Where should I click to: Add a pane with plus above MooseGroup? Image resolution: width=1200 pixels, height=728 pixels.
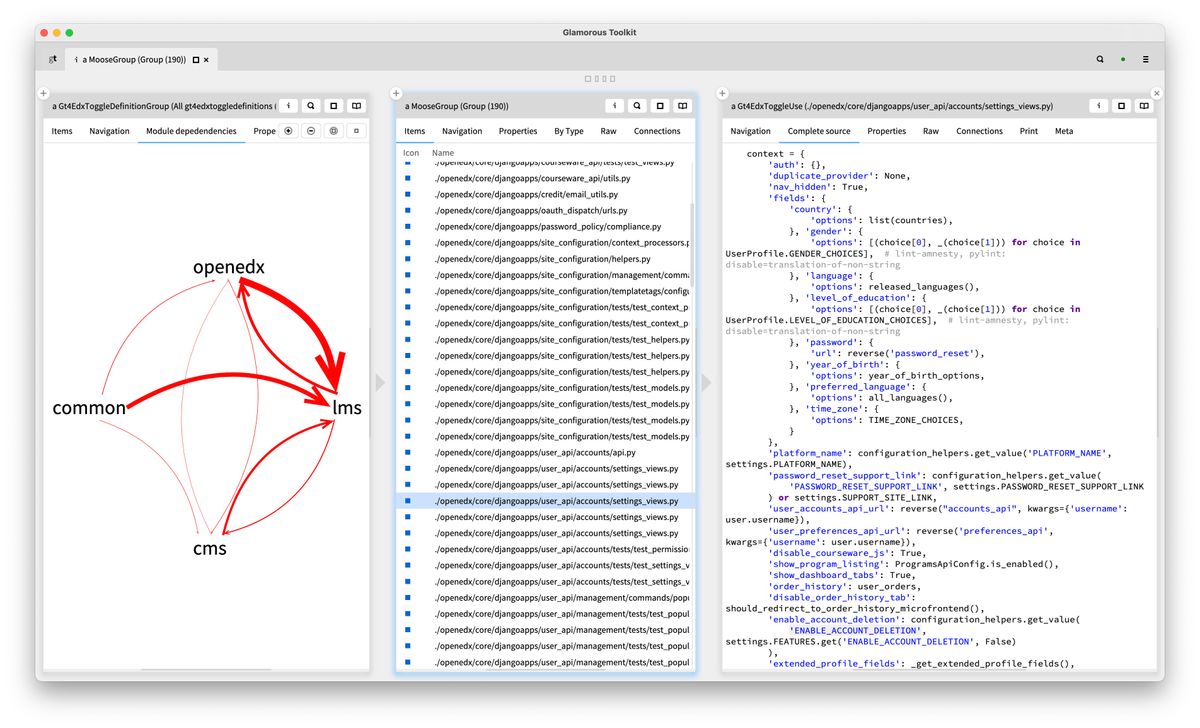(x=396, y=93)
